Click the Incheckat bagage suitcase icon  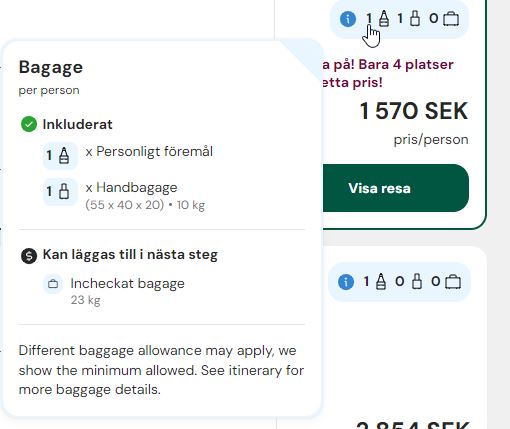pyautogui.click(x=53, y=284)
